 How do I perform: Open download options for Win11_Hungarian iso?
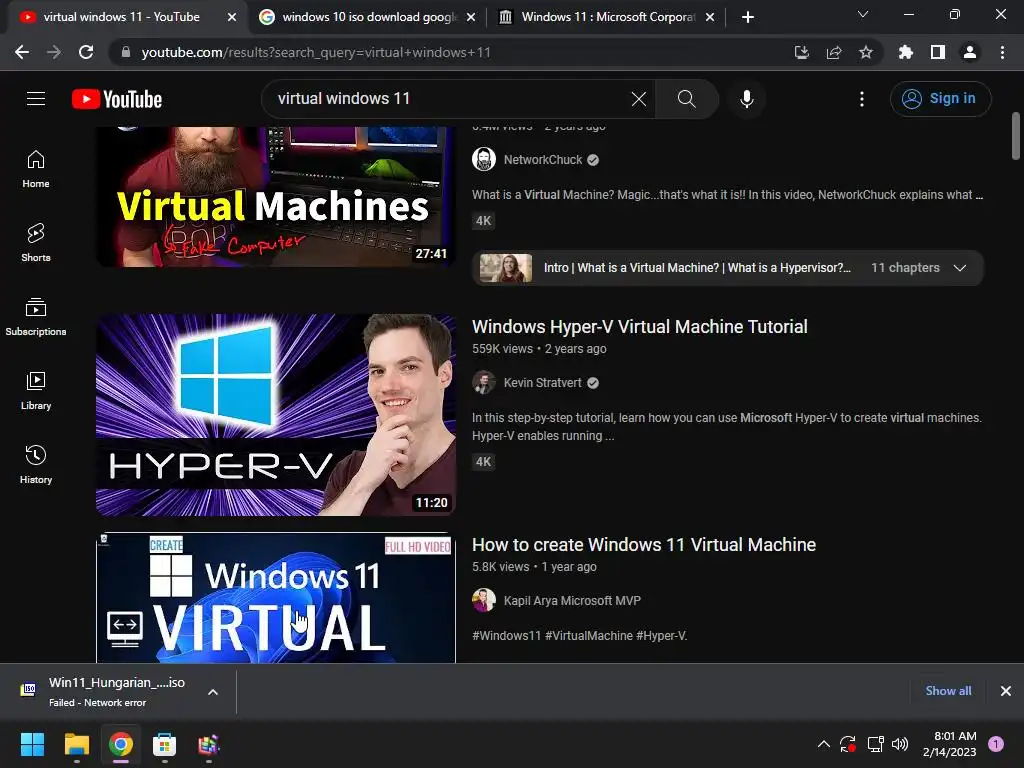click(x=213, y=692)
